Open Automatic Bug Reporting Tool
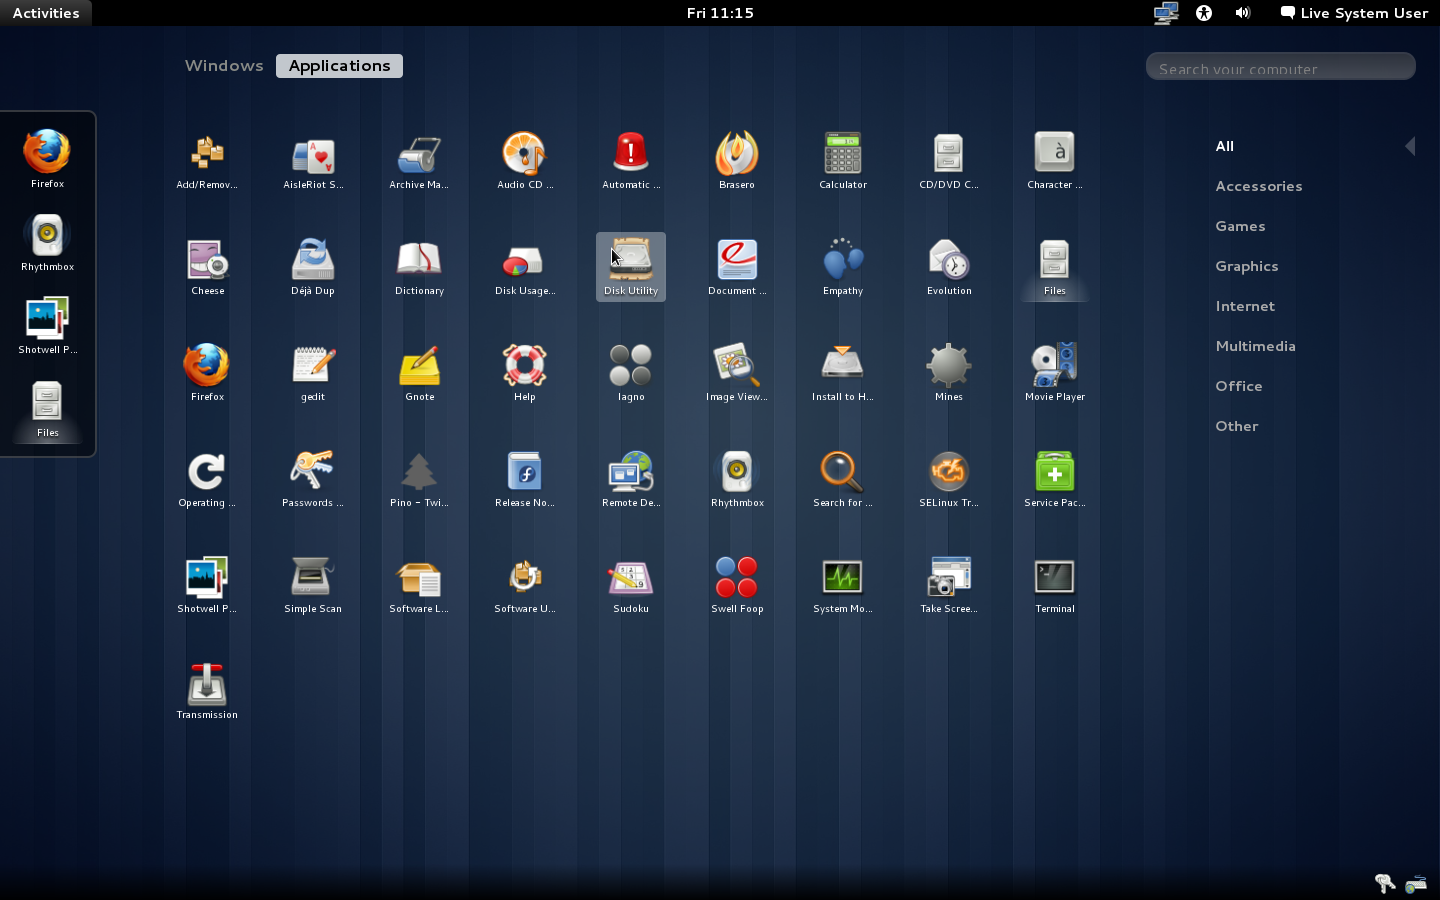1440x900 pixels. pos(631,162)
